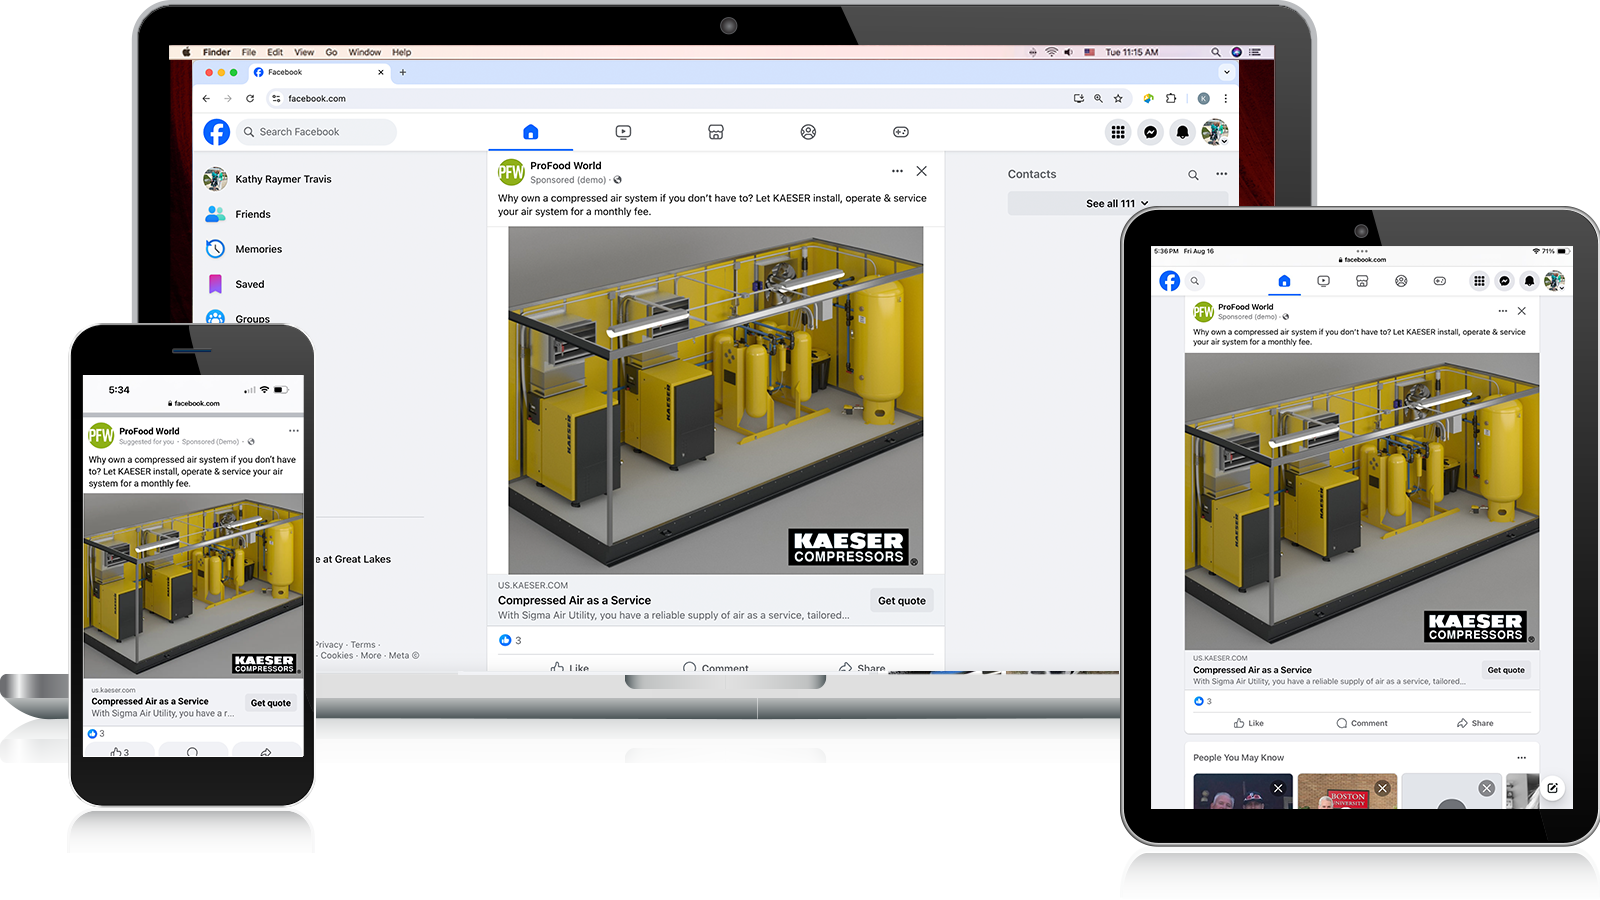The image size is (1600, 900).
Task: Open zoom magnifier icon in laptop address bar
Action: 1098,98
